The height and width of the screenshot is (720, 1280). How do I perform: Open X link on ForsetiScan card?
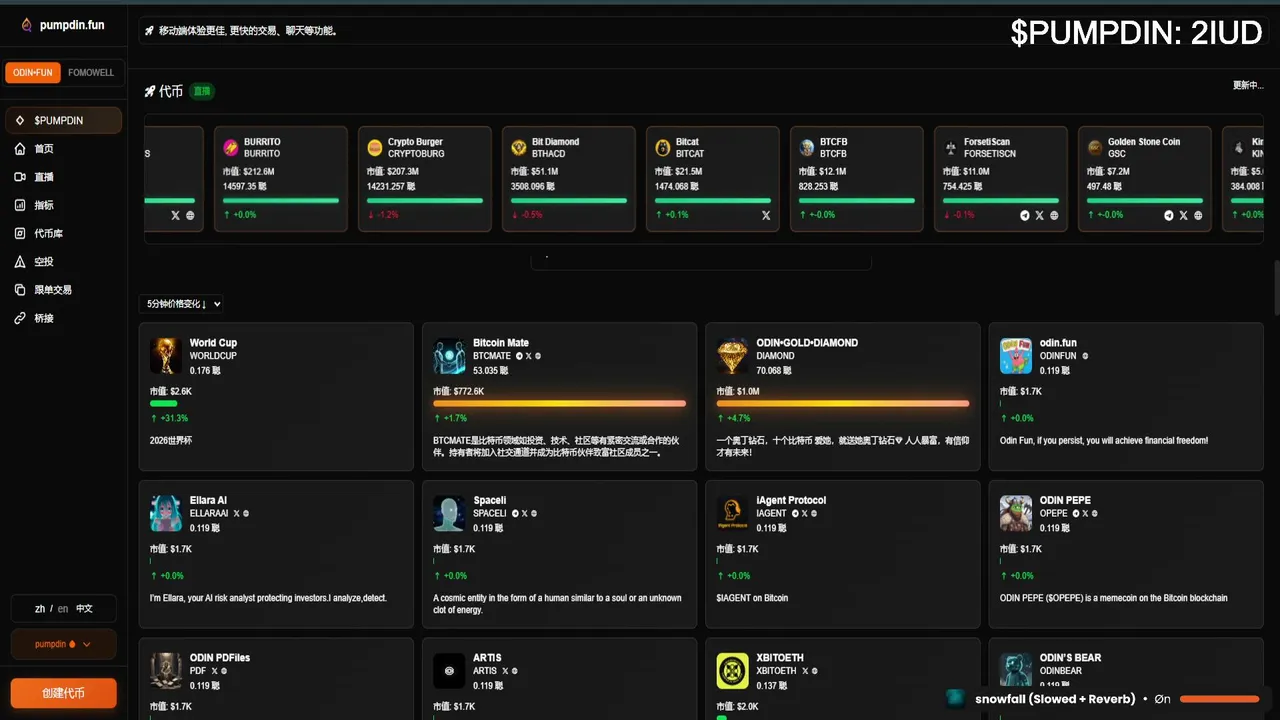[x=1040, y=215]
